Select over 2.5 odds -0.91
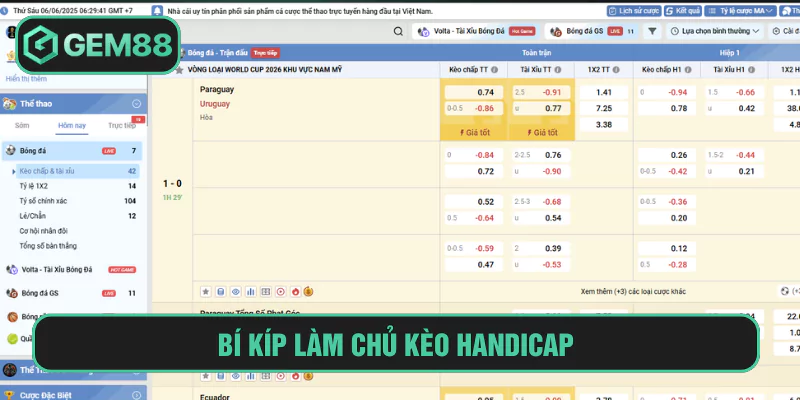800x400 pixels. pos(541,92)
